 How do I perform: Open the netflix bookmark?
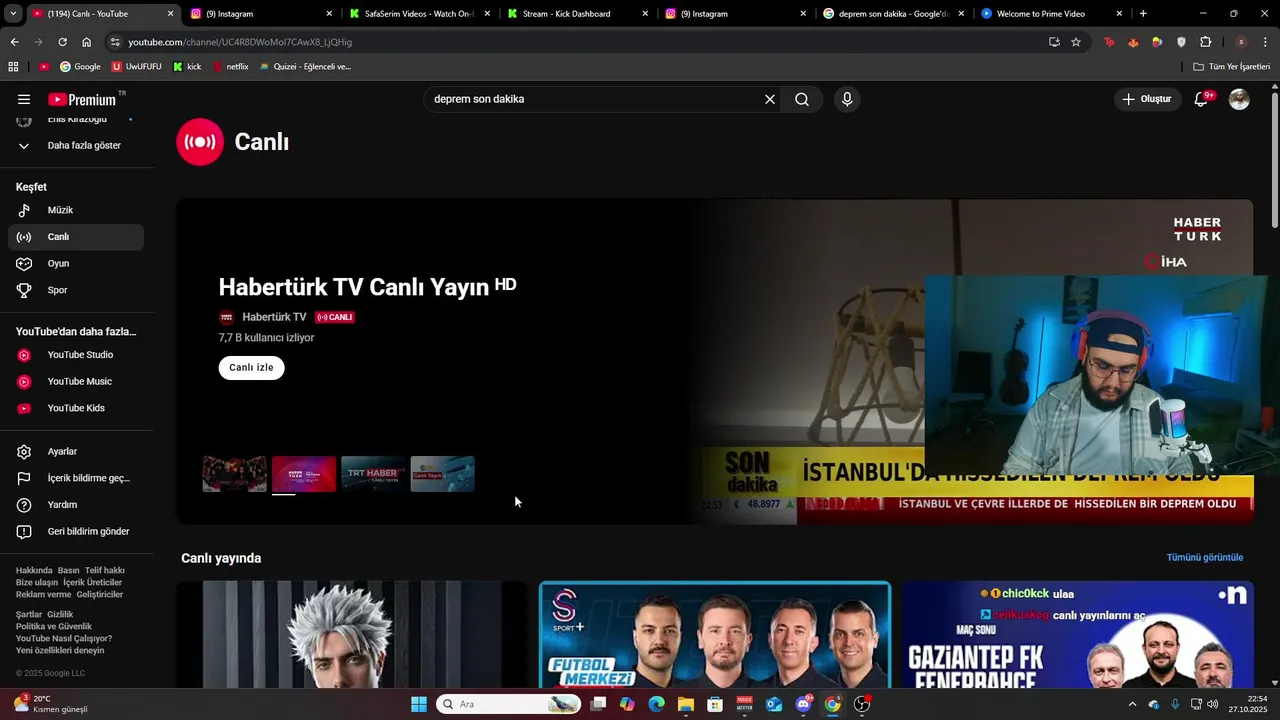coord(231,66)
